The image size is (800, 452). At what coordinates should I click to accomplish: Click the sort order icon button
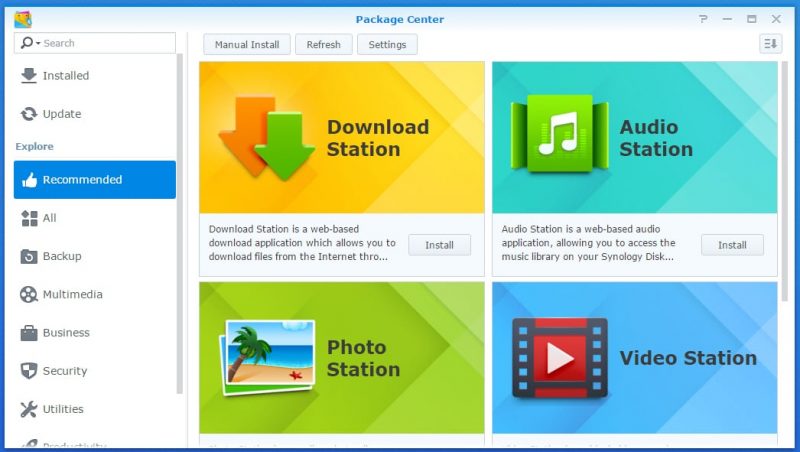770,44
